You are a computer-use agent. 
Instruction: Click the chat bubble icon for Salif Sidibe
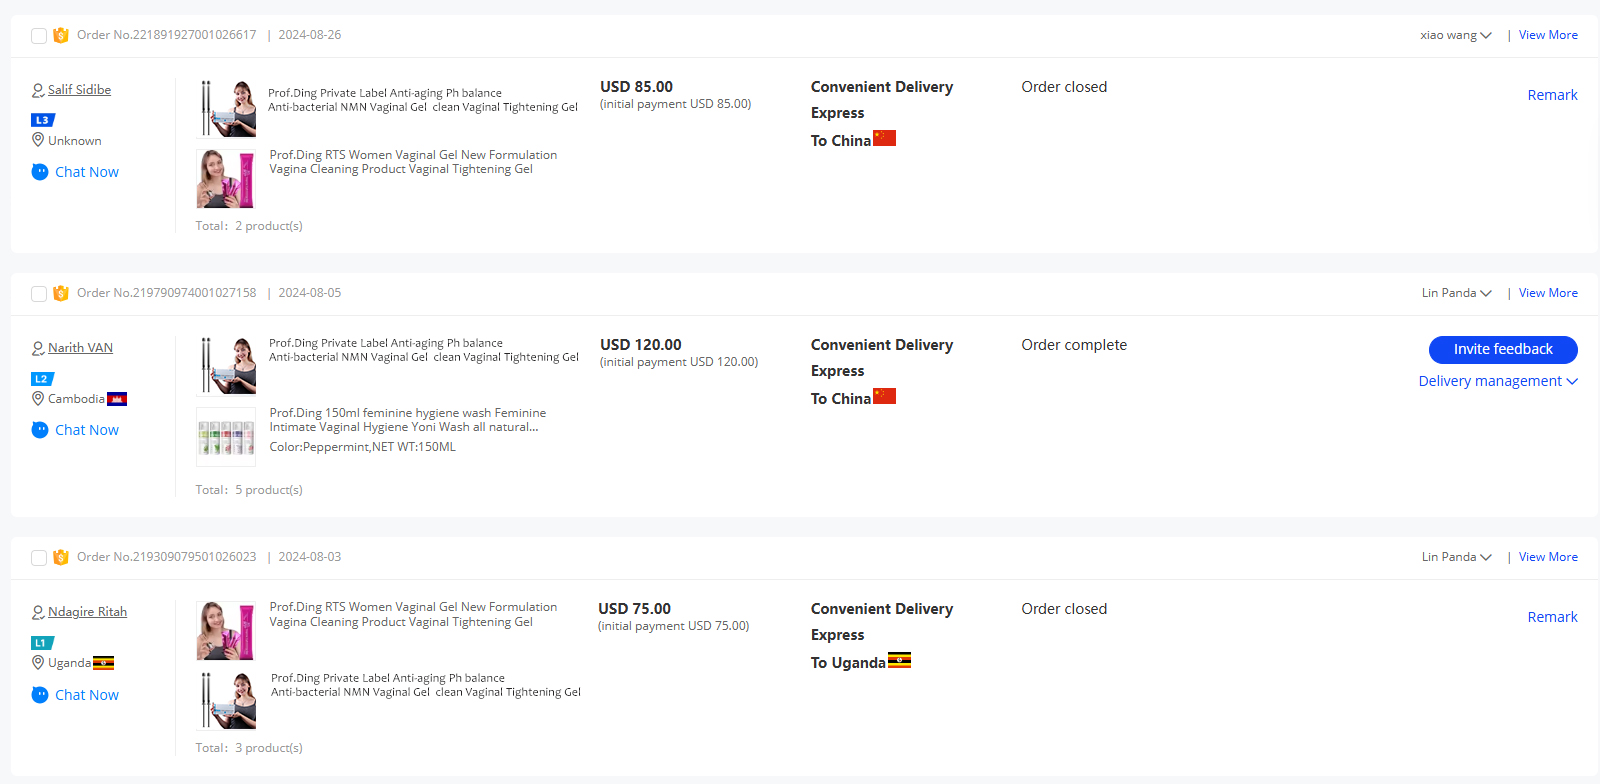(40, 172)
